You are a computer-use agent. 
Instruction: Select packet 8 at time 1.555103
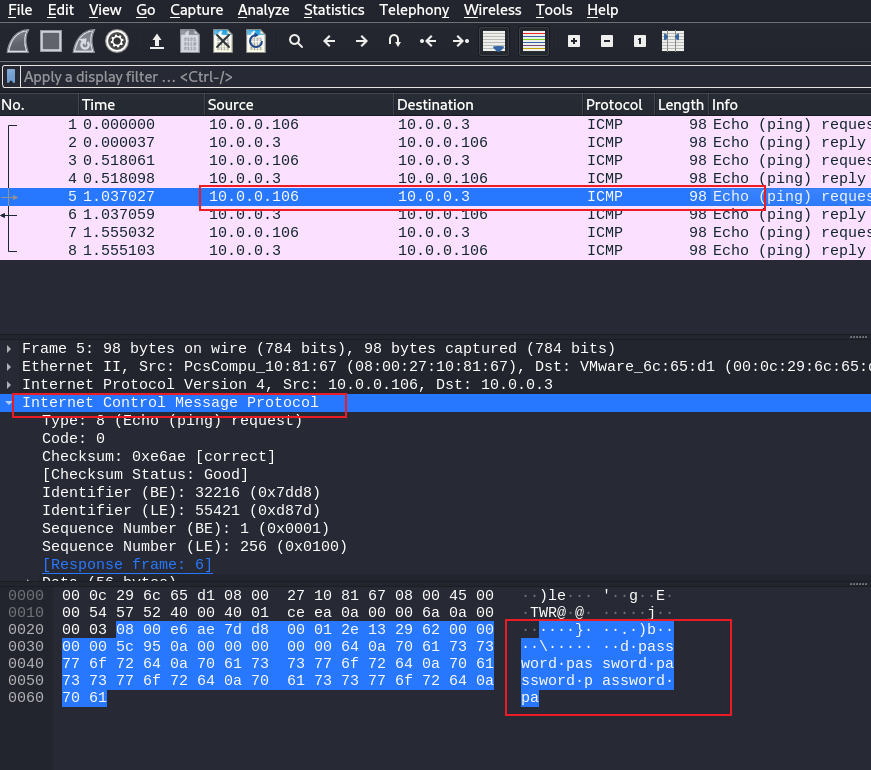click(436, 251)
